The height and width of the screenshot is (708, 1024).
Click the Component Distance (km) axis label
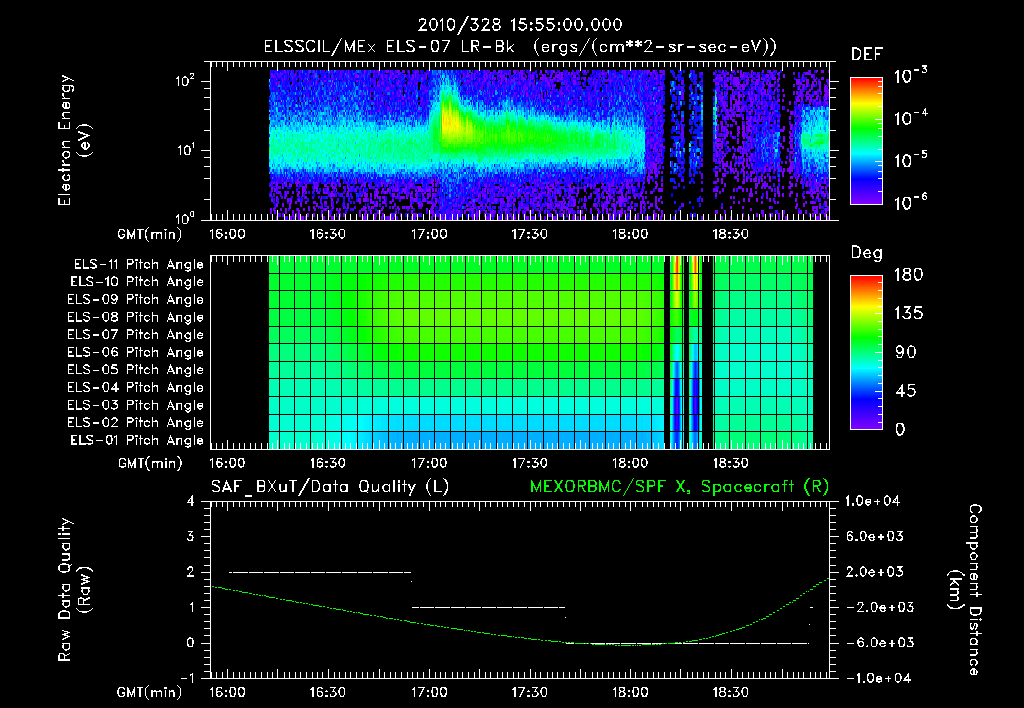click(x=965, y=589)
